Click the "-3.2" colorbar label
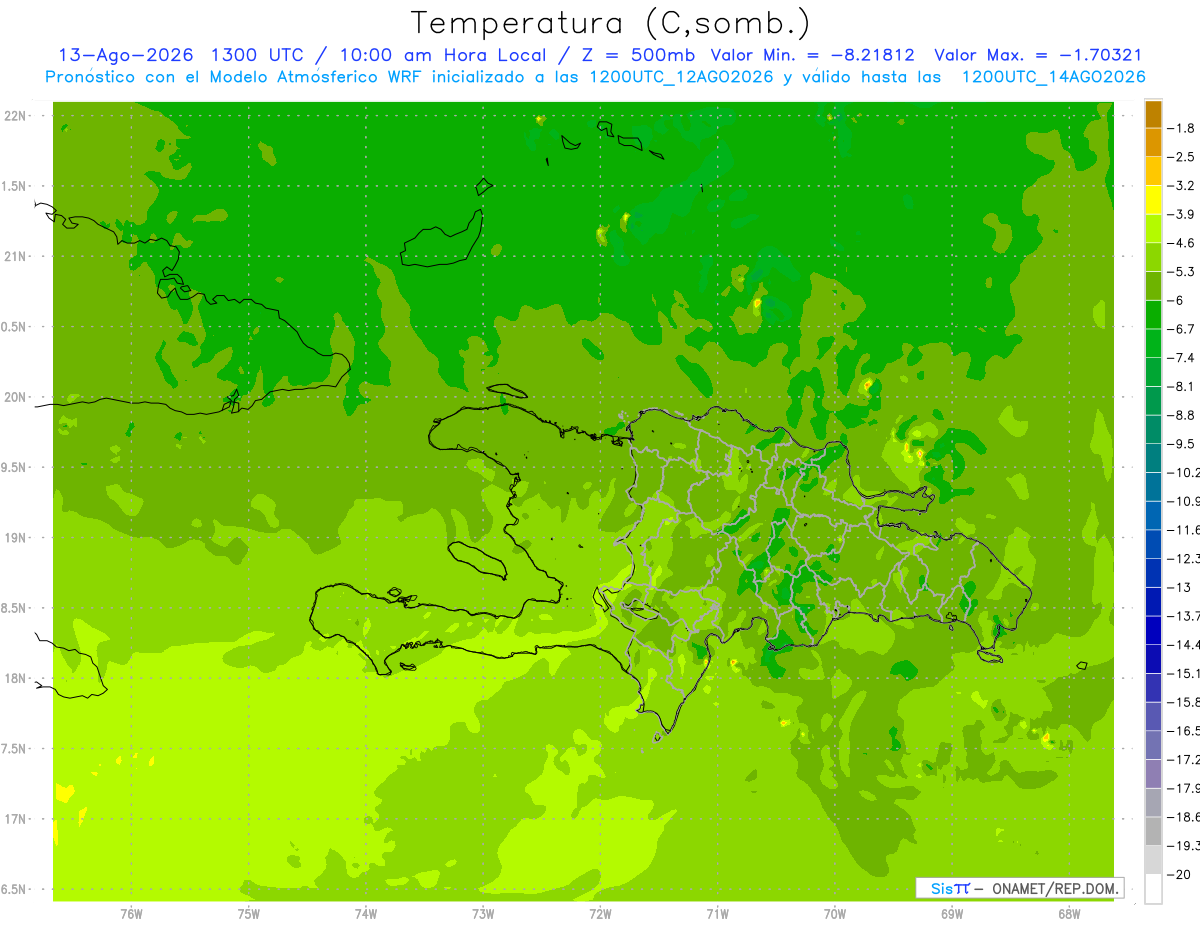The width and height of the screenshot is (1200, 927). (x=1183, y=186)
